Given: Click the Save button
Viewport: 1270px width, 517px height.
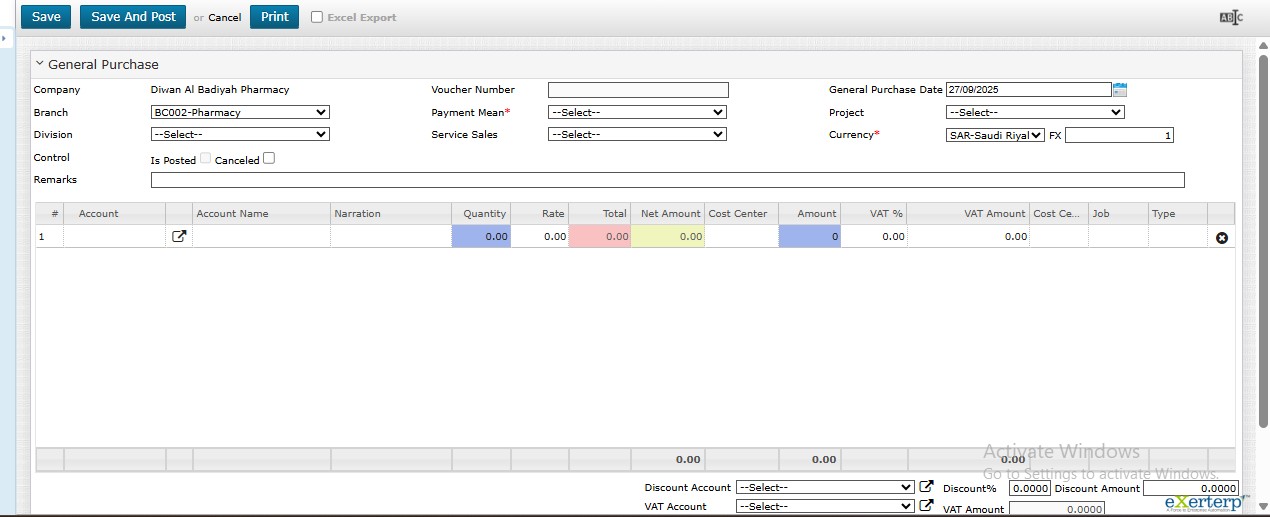Looking at the screenshot, I should coord(46,17).
